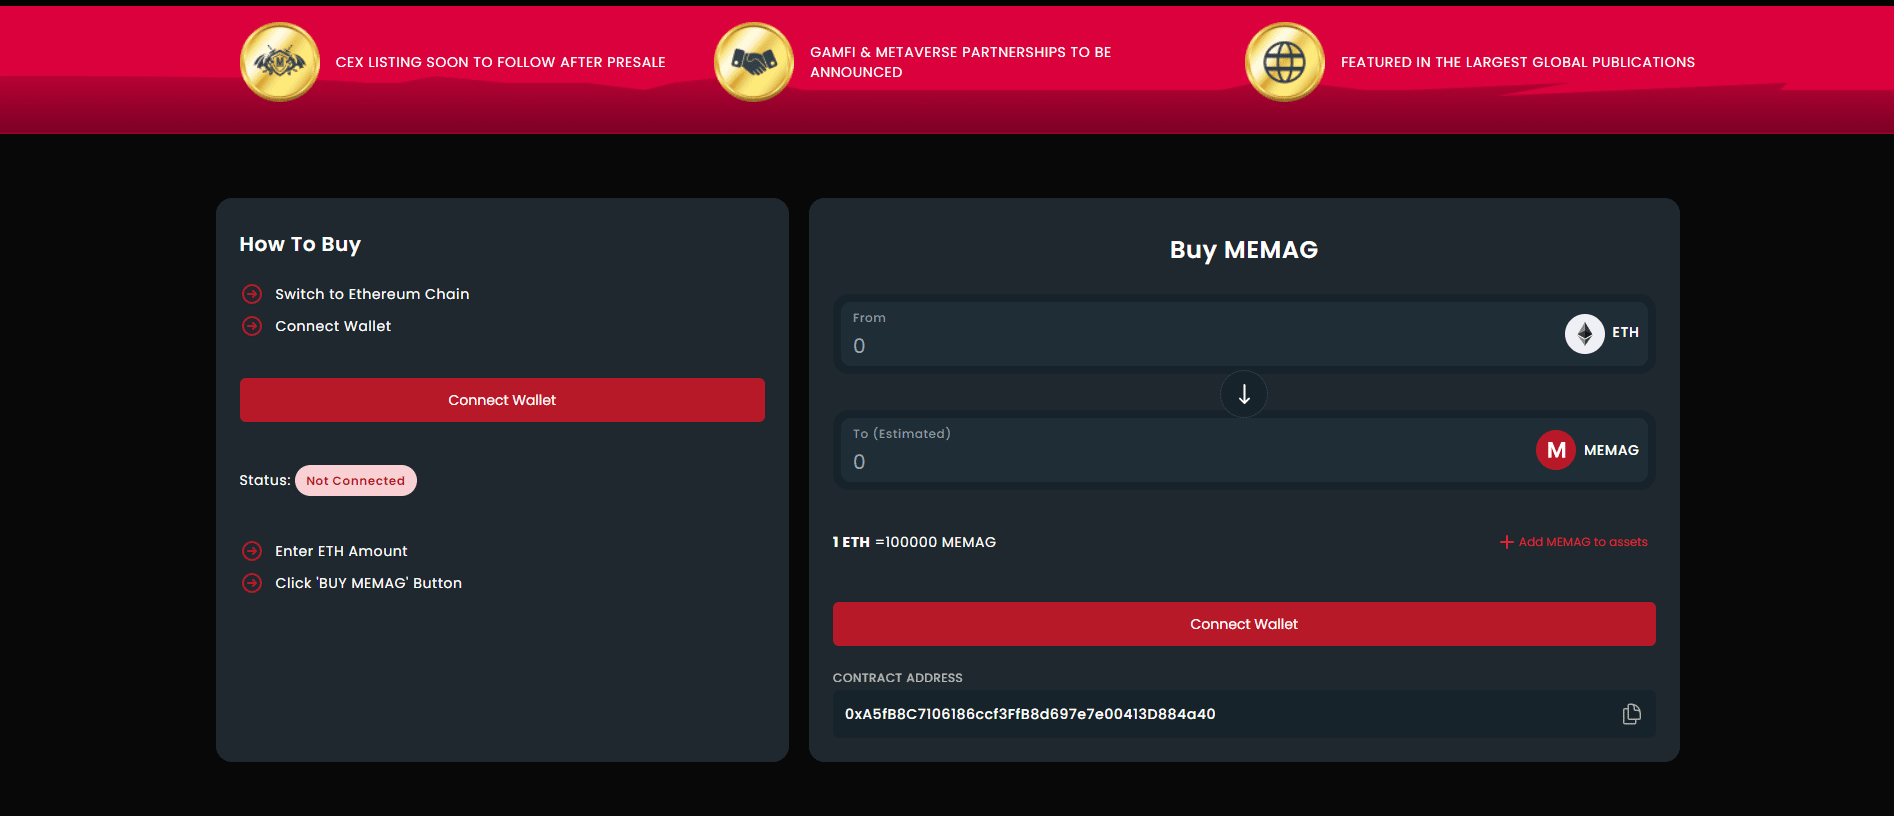Copy the contract address with the copy icon
Image resolution: width=1894 pixels, height=816 pixels.
pyautogui.click(x=1631, y=714)
